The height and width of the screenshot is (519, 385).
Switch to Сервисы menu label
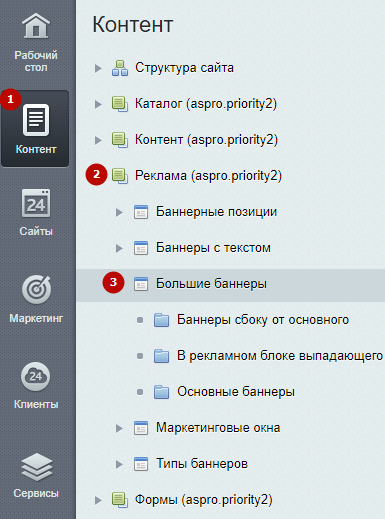click(36, 493)
